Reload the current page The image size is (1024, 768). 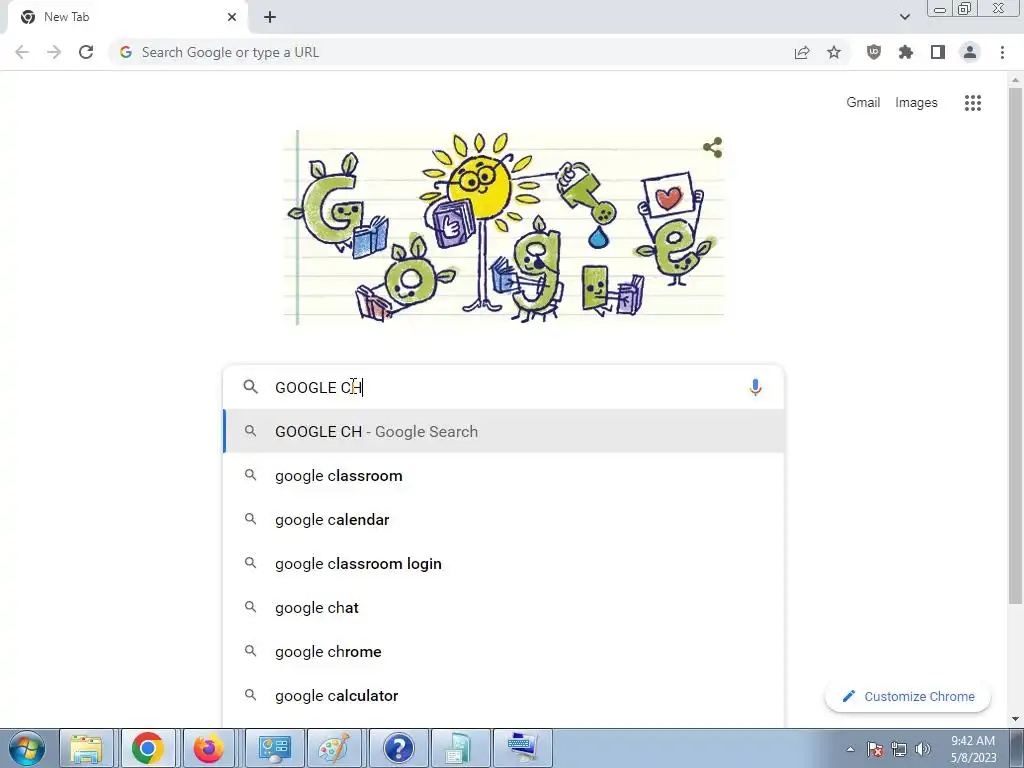click(x=86, y=52)
